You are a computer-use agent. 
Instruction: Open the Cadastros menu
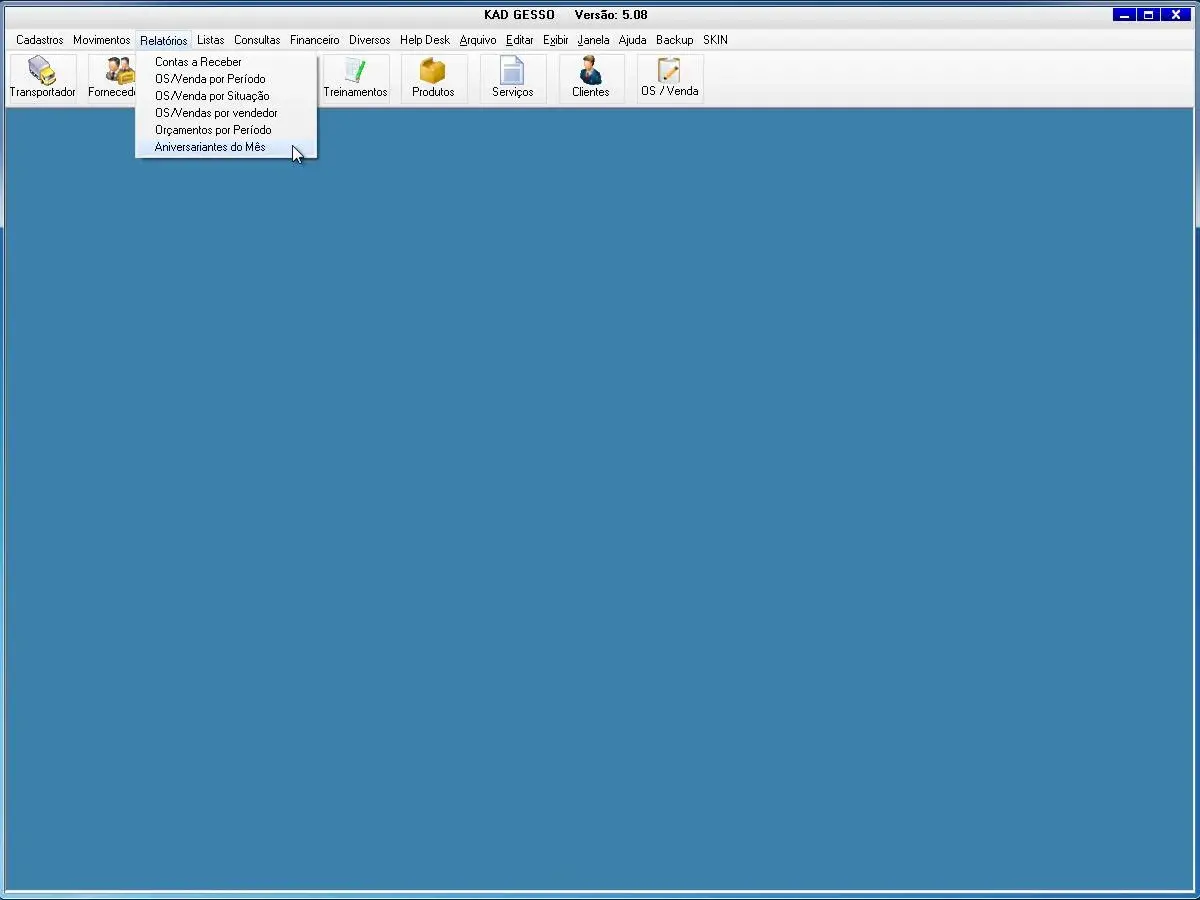tap(39, 40)
